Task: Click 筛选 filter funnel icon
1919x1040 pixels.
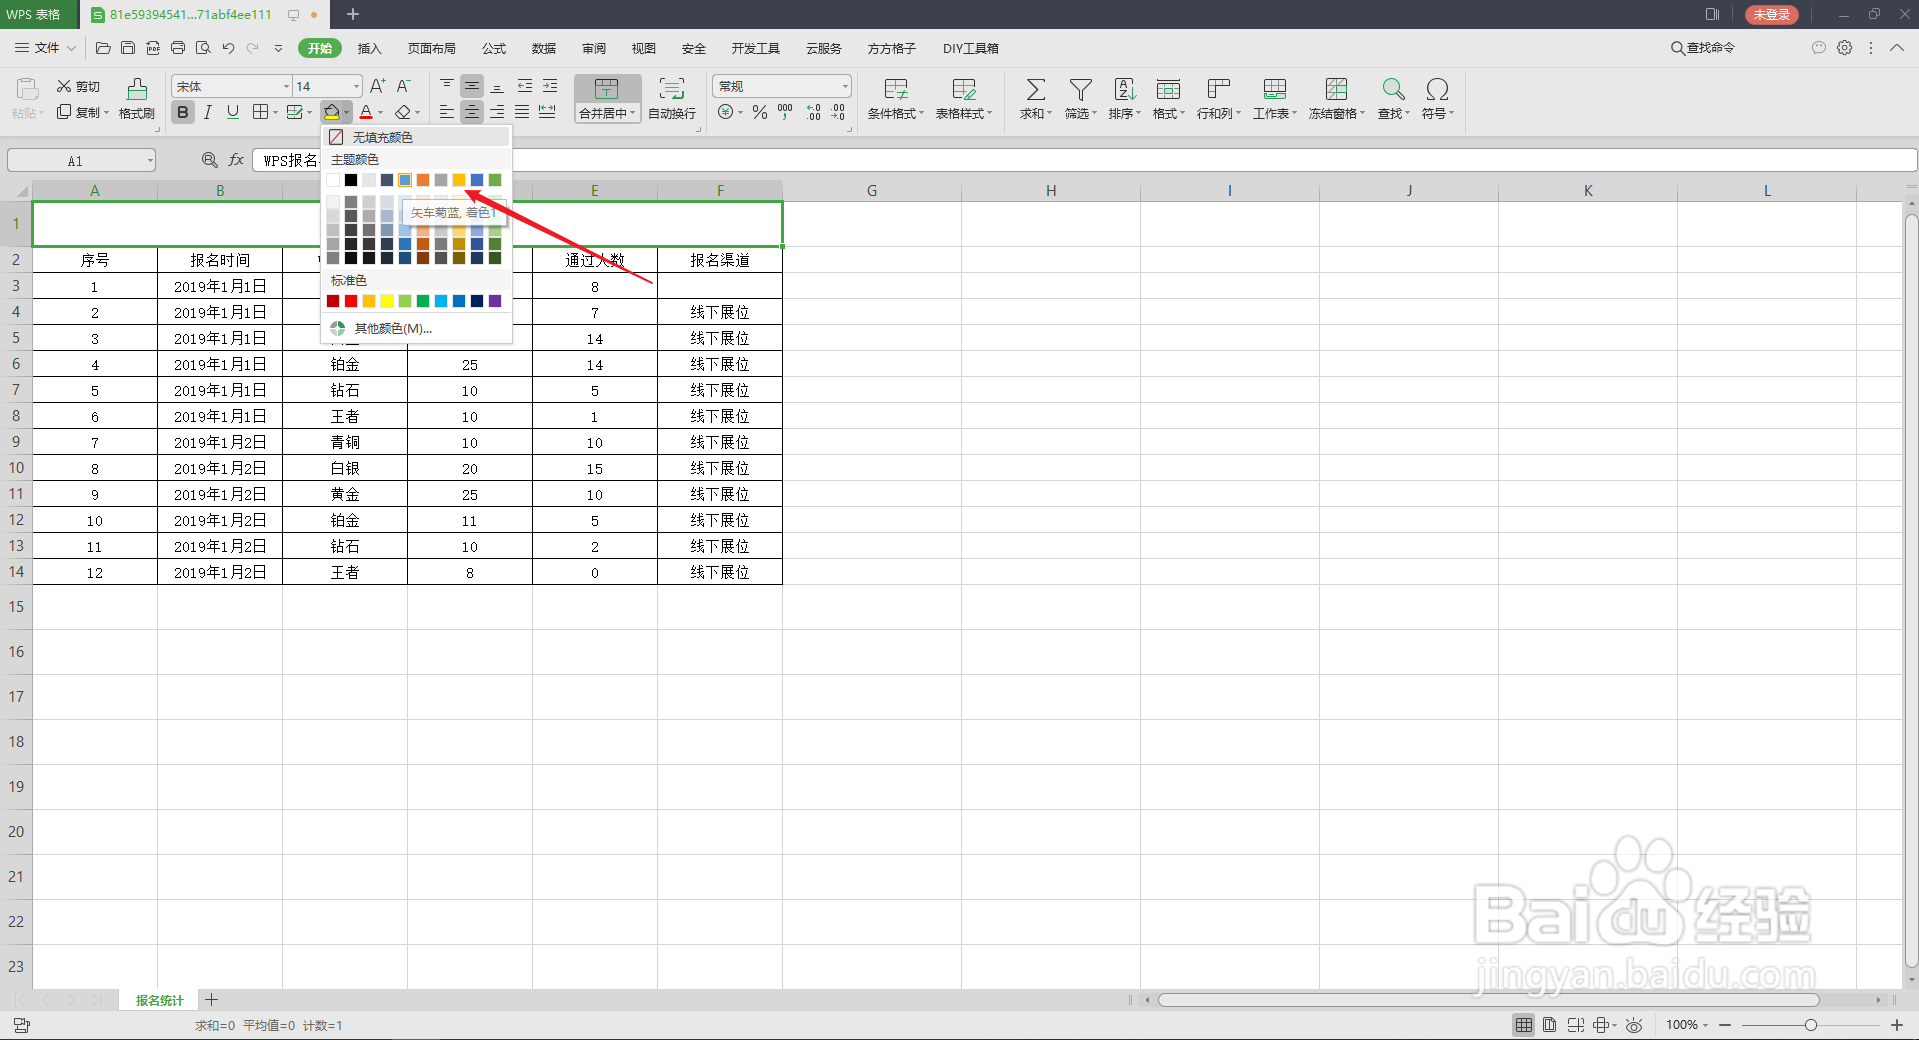Action: click(x=1080, y=90)
